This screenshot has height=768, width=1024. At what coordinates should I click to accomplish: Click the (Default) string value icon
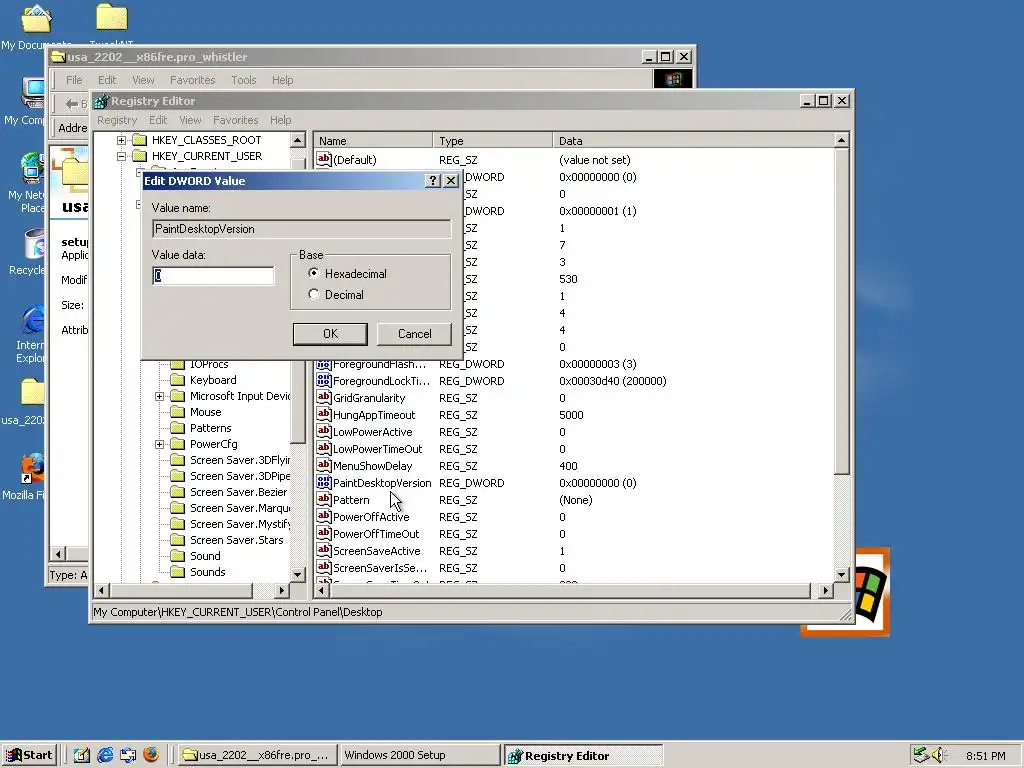tap(323, 159)
